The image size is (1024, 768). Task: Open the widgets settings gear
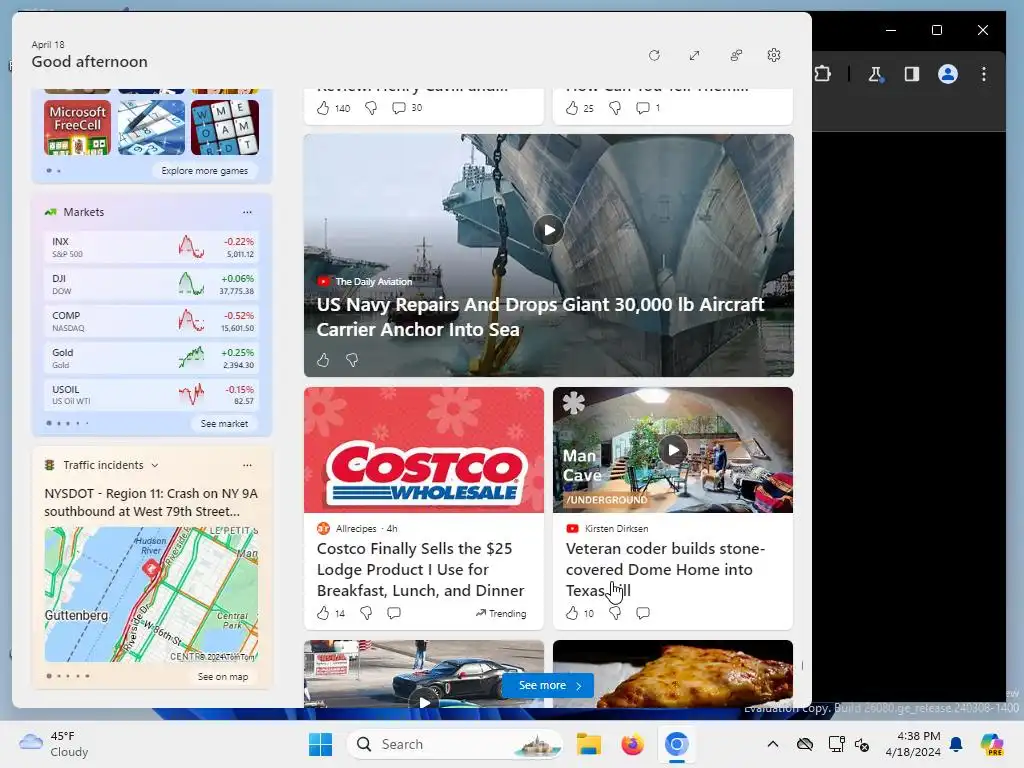point(774,56)
